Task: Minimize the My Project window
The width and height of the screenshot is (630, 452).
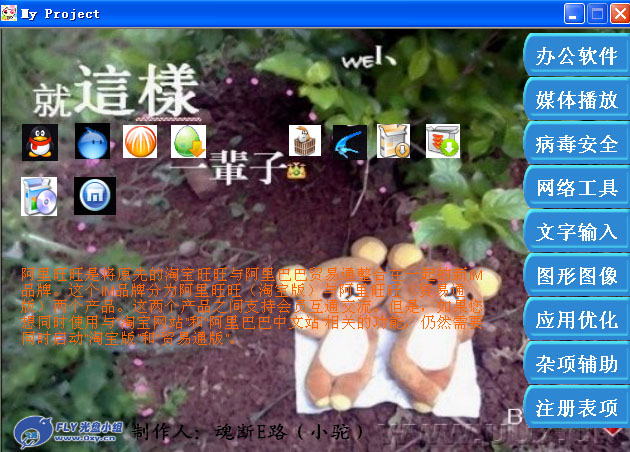Action: point(574,14)
